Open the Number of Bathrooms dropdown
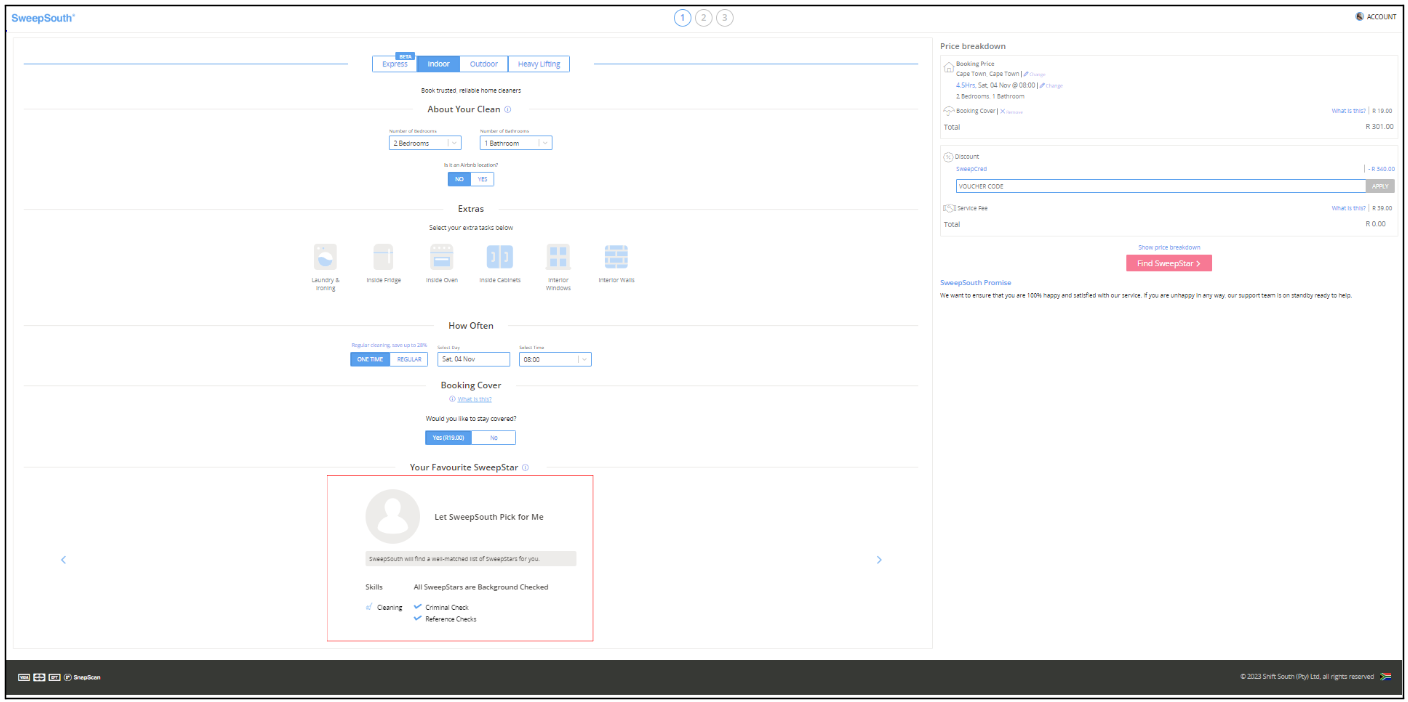Image resolution: width=1408 pixels, height=702 pixels. [x=516, y=143]
